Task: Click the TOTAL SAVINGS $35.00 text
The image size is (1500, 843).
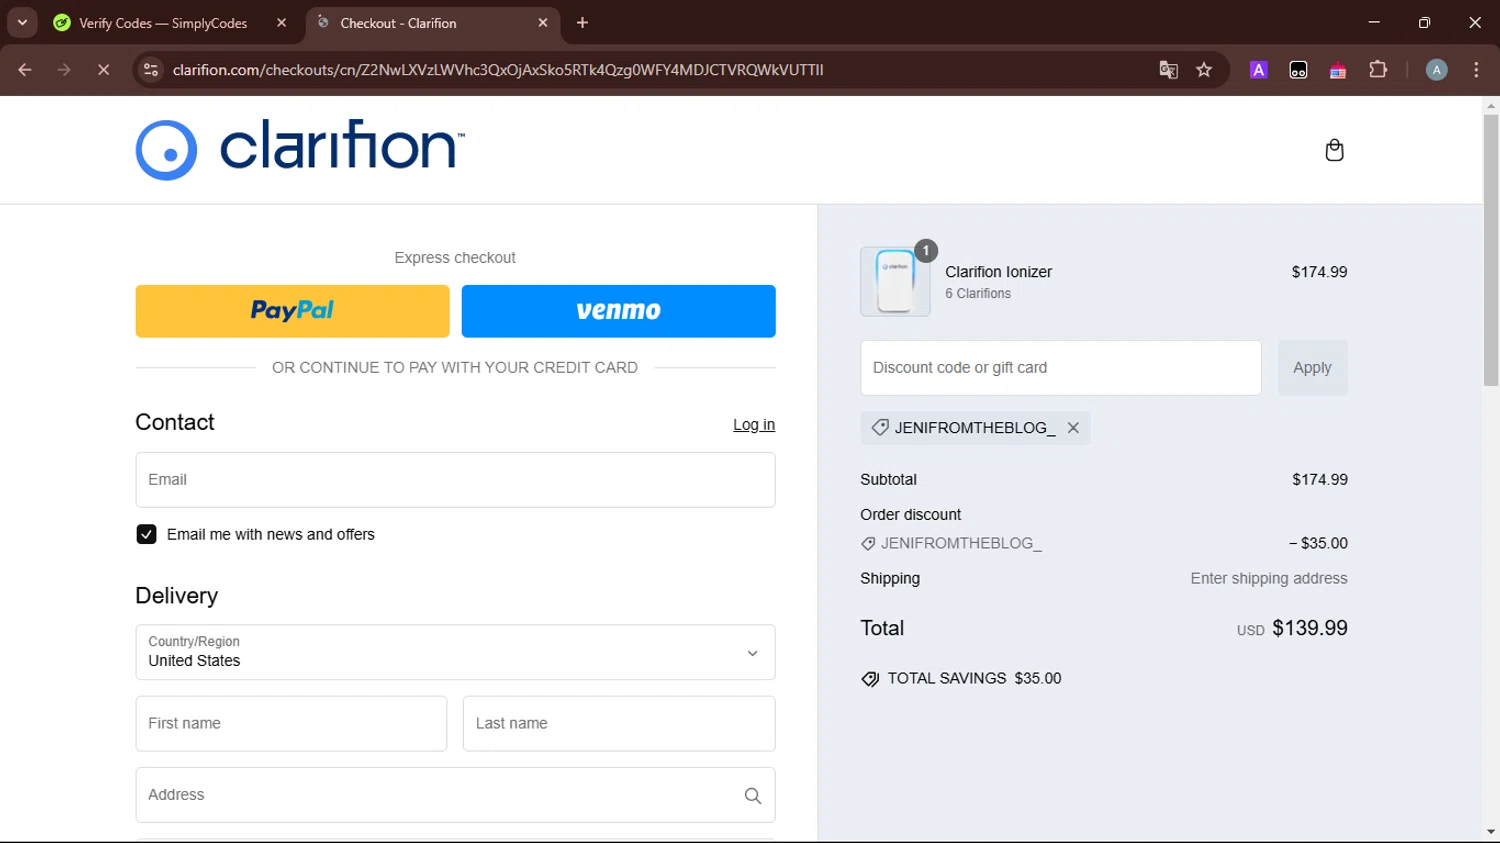Action: tap(974, 678)
